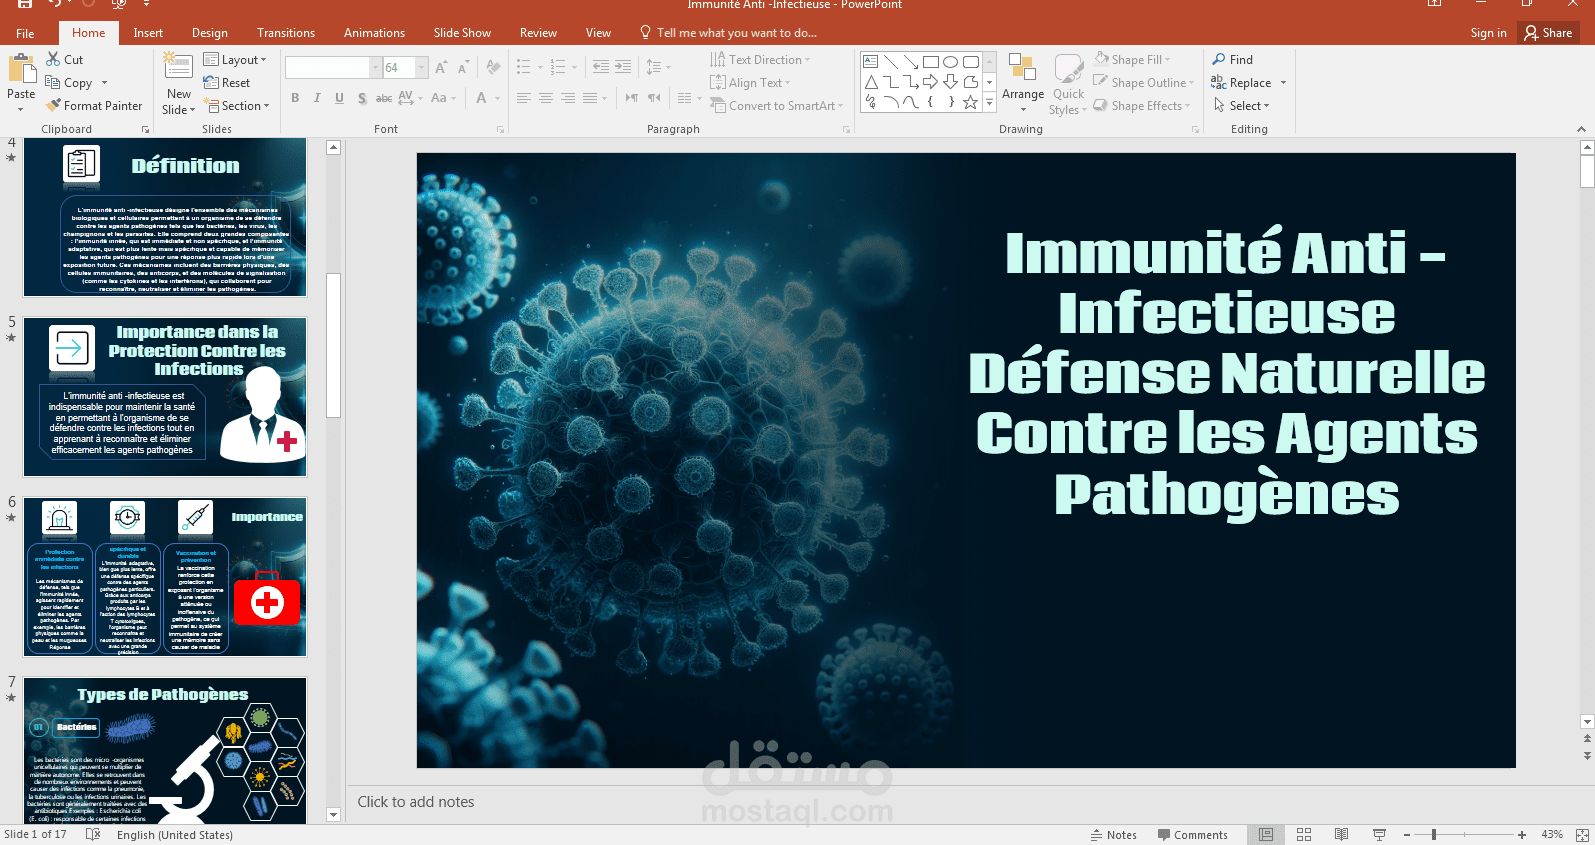Activate the Format Painter brush

coord(94,106)
